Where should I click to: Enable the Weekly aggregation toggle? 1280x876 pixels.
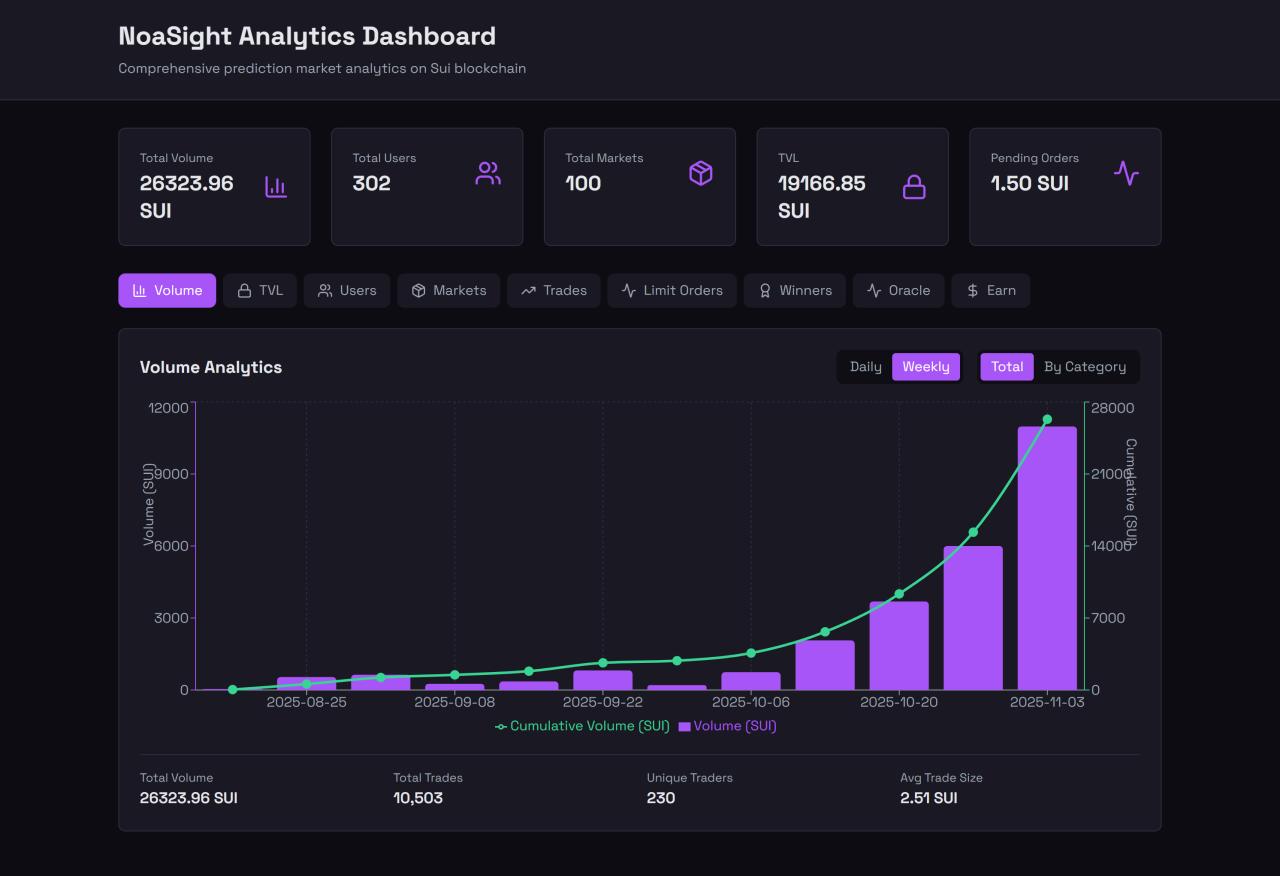925,366
